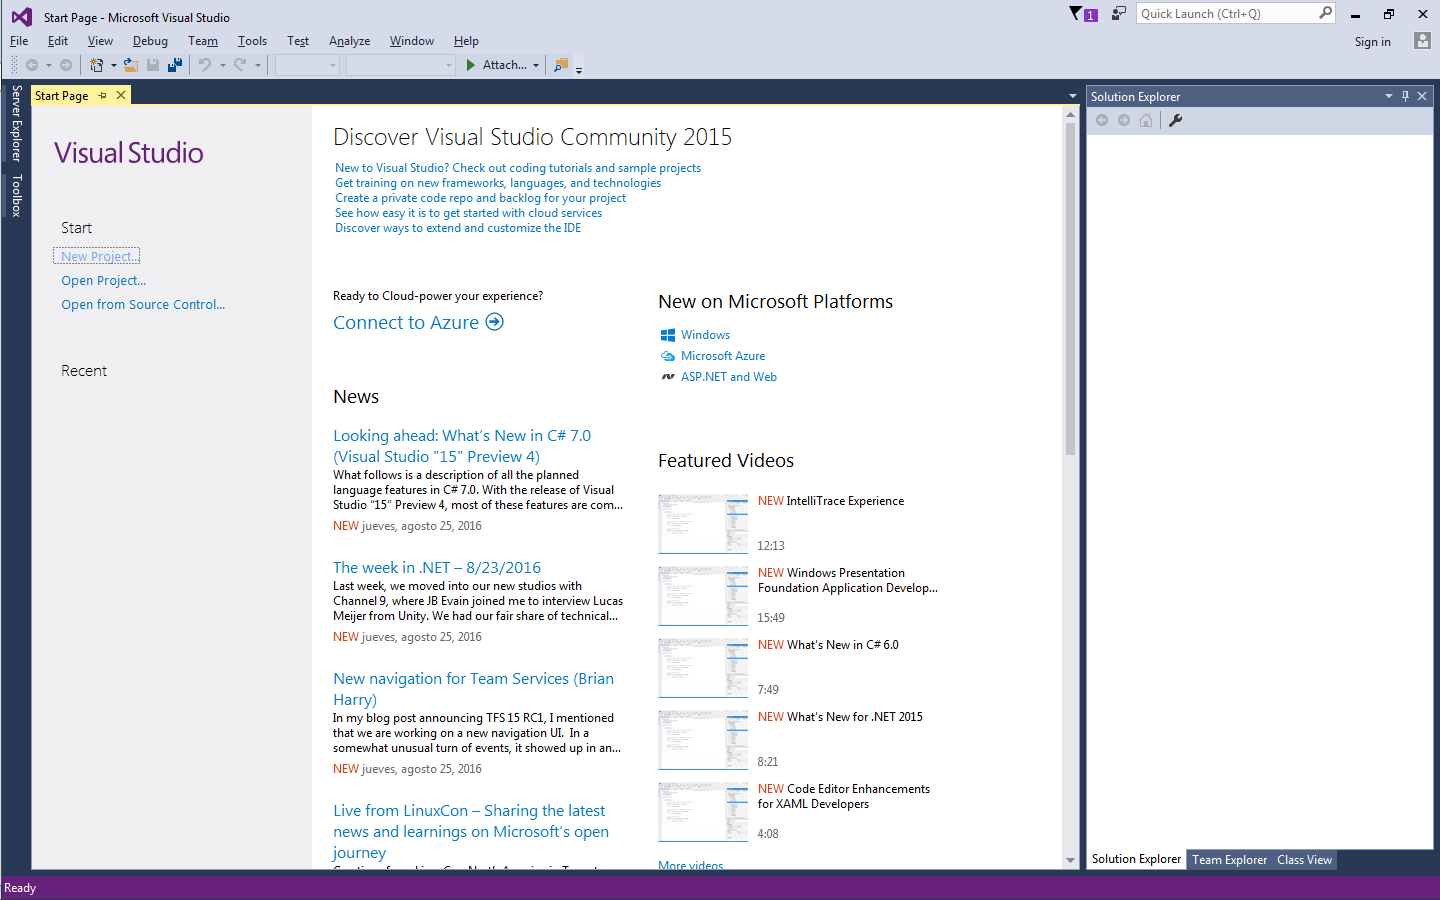Close the Solution Explorer panel
The image size is (1440, 900).
point(1422,96)
